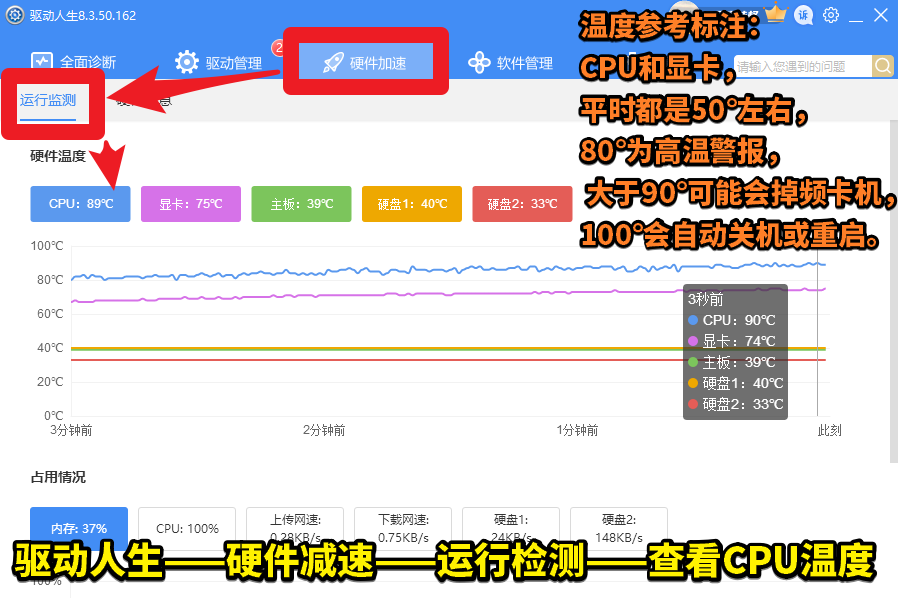Image resolution: width=898 pixels, height=598 pixels.
Task: Select the 内存: 37% usage button
Action: coord(79,528)
